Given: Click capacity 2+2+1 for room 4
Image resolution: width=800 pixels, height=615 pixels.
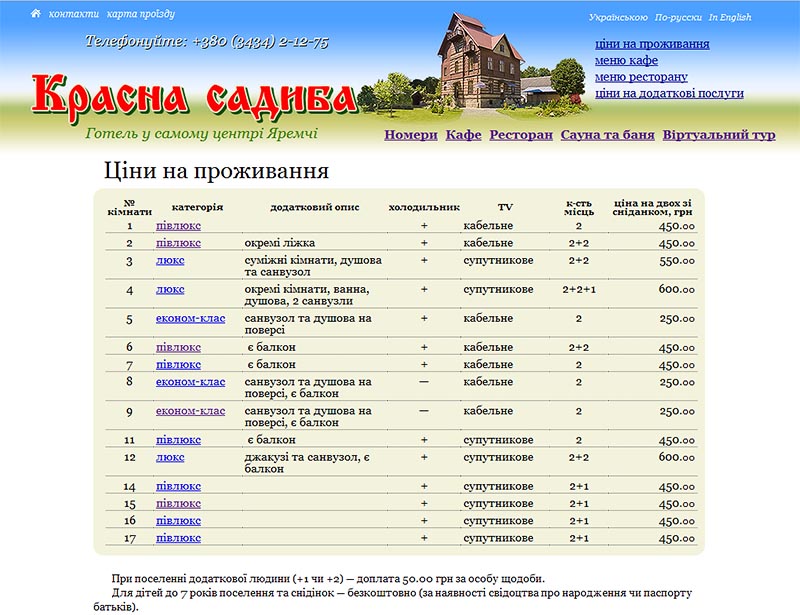Looking at the screenshot, I should 579,289.
